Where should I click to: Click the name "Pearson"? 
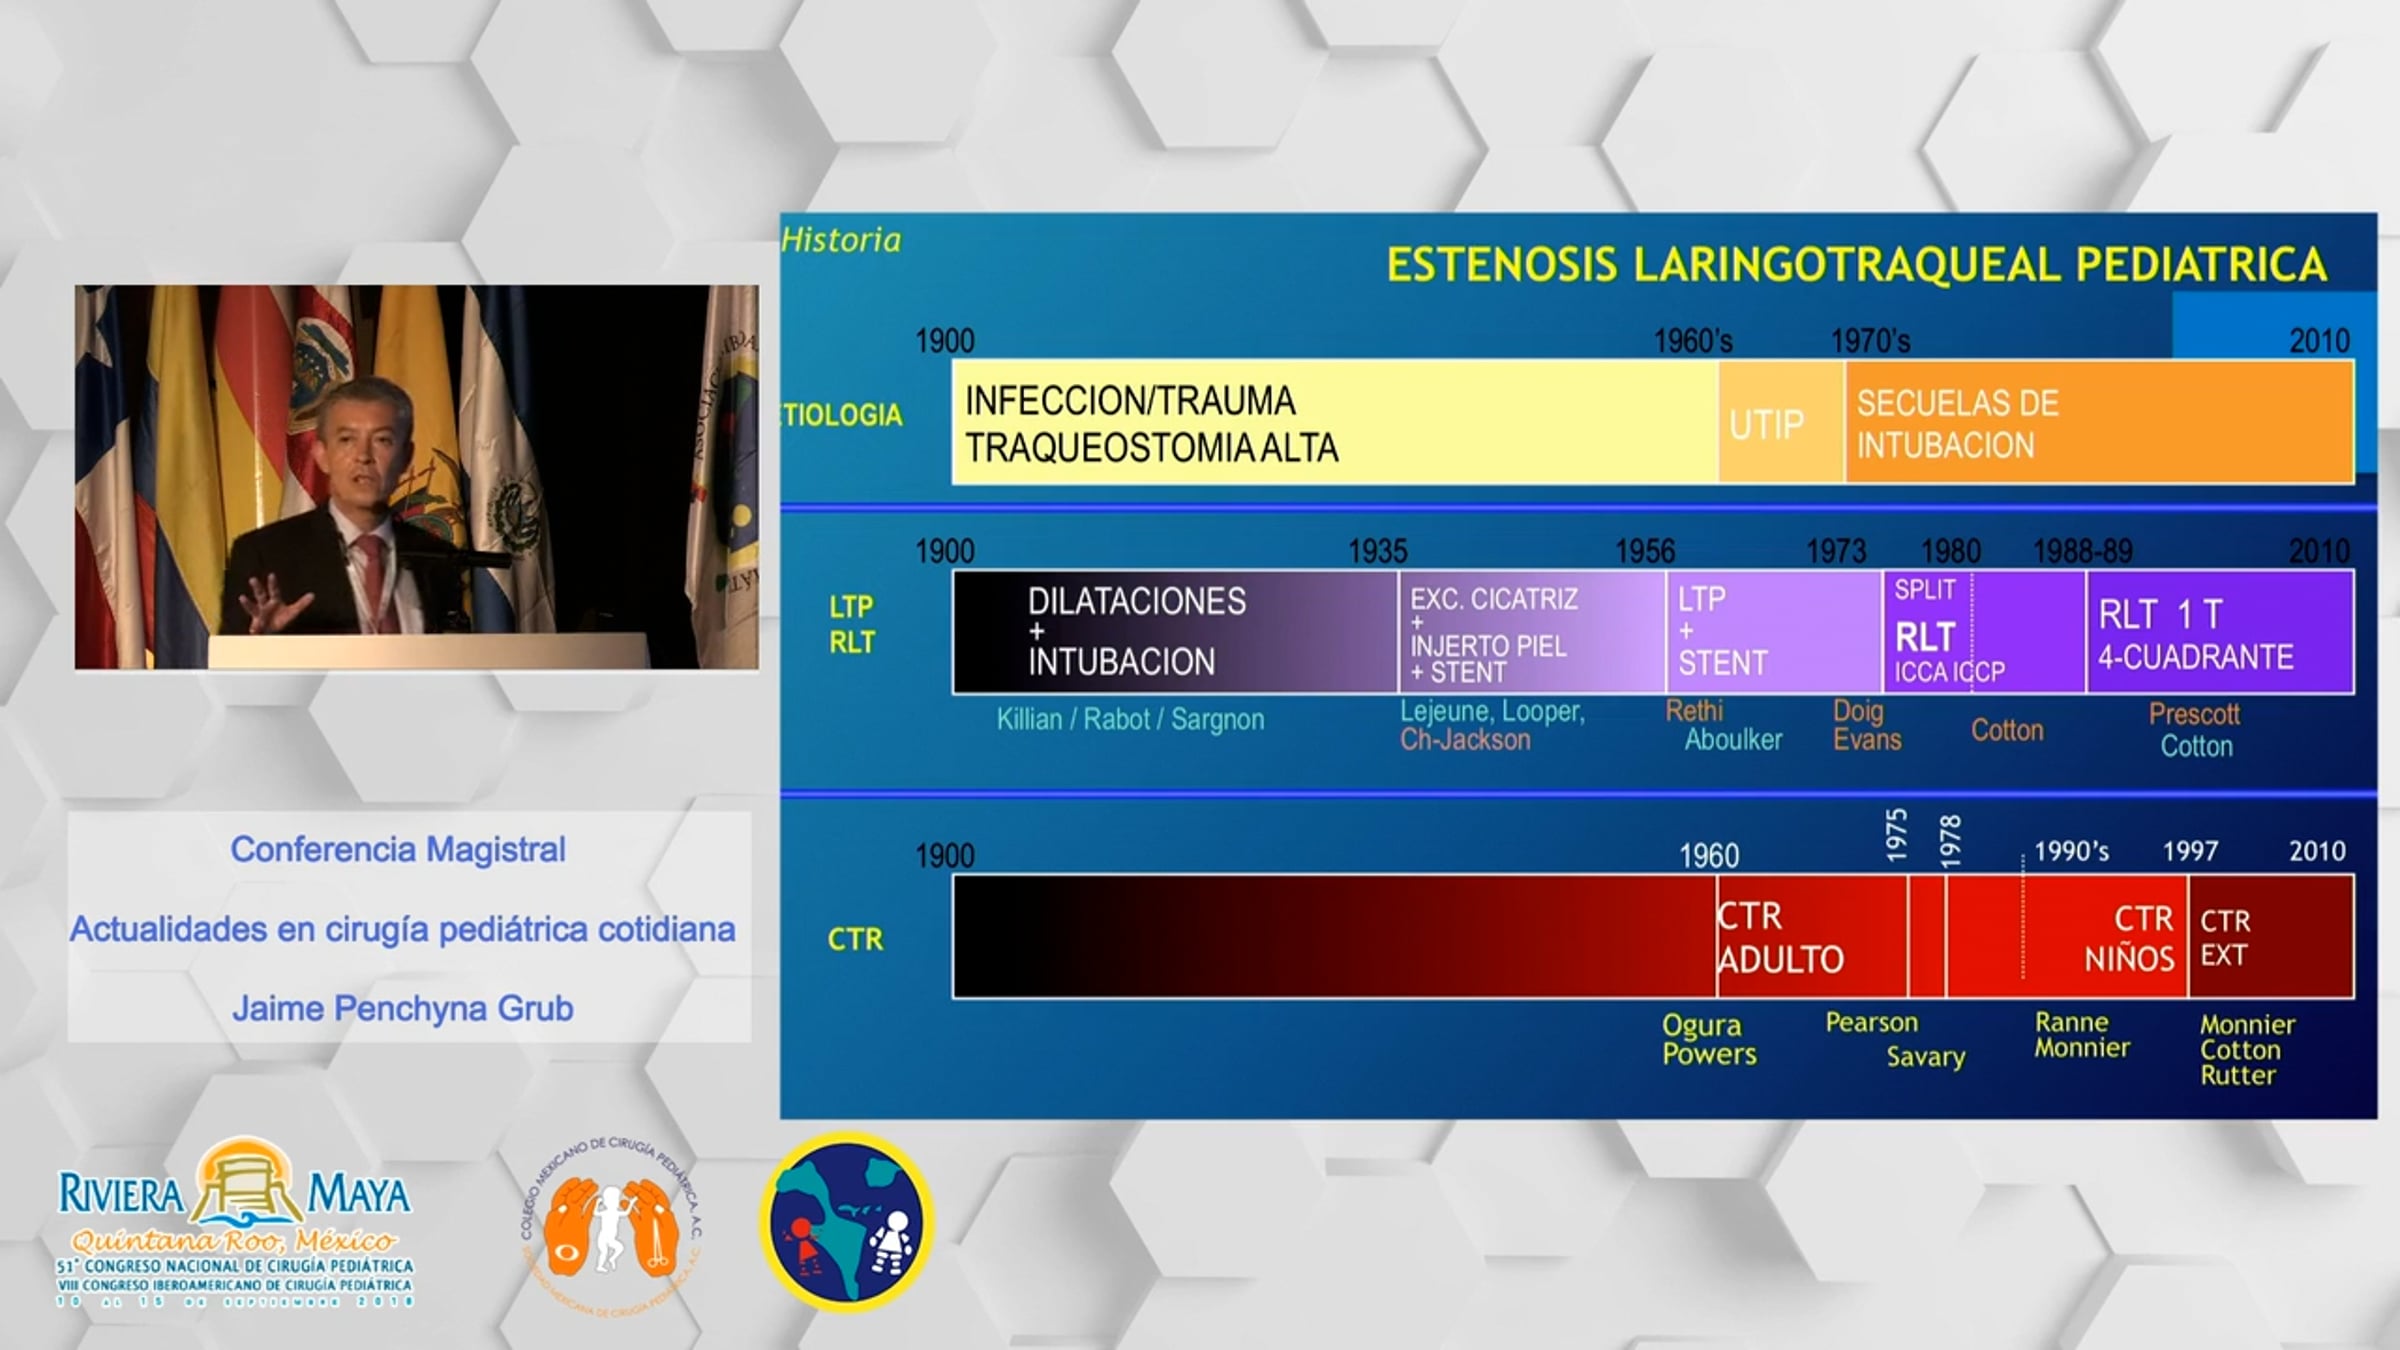pos(1872,1023)
